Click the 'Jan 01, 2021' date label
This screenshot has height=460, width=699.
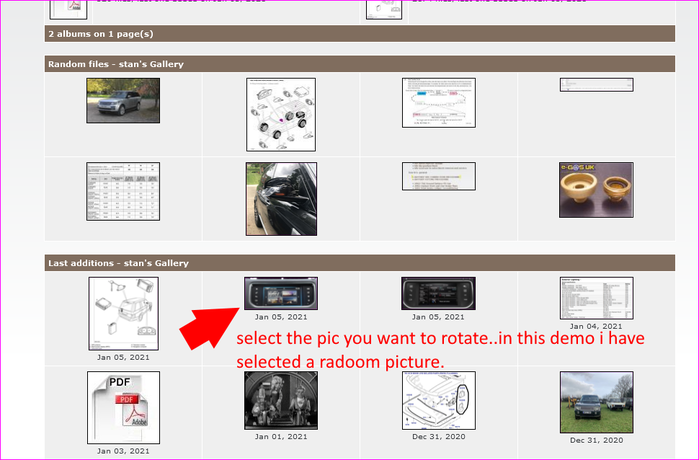click(x=281, y=437)
